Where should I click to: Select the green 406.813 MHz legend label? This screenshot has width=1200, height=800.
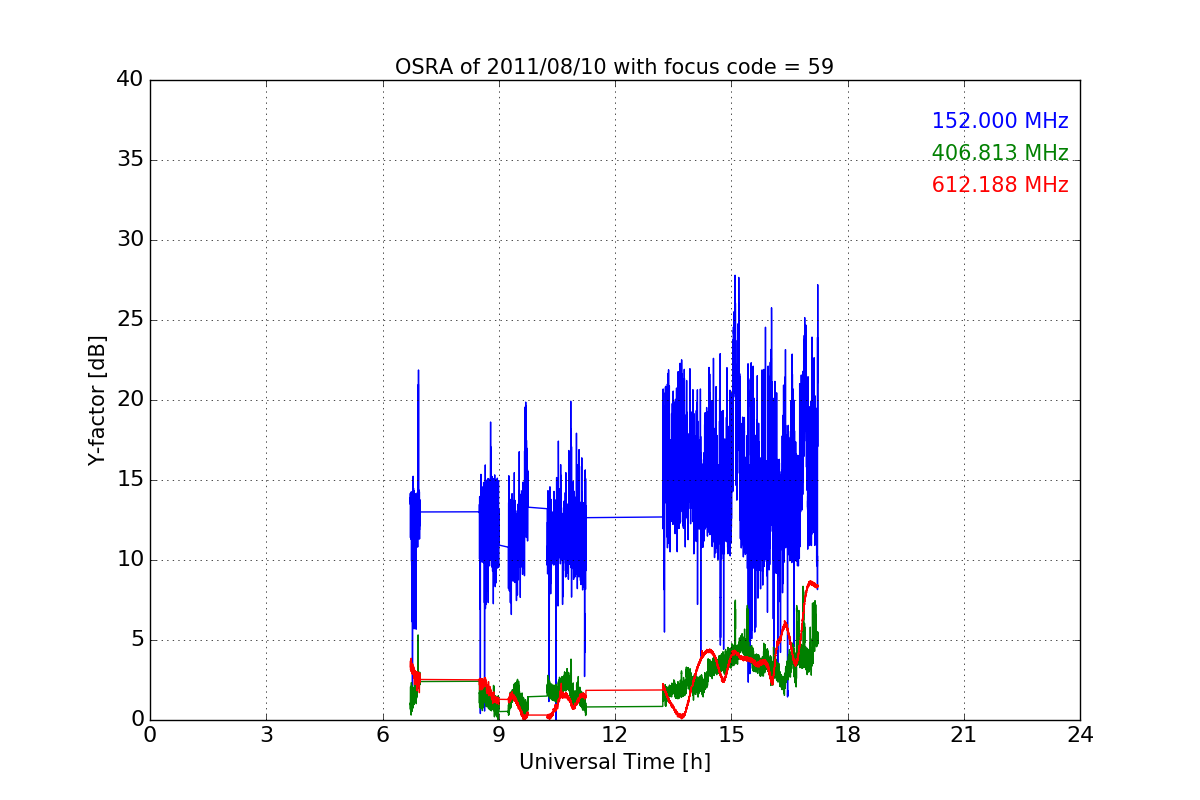(x=1000, y=153)
